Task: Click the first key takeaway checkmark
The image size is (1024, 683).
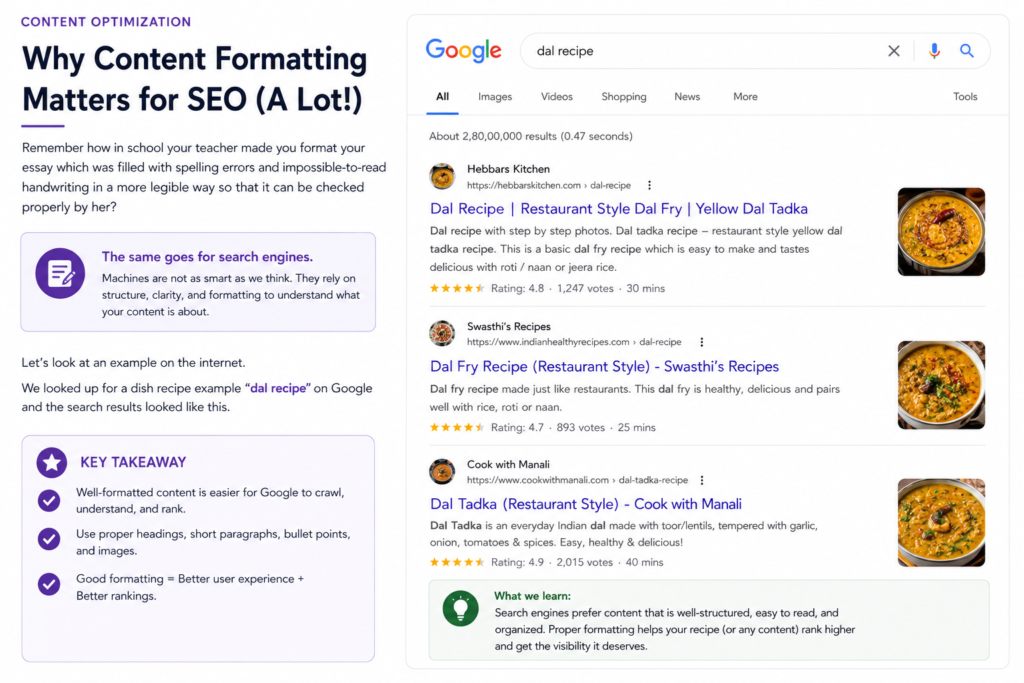Action: pyautogui.click(x=49, y=501)
